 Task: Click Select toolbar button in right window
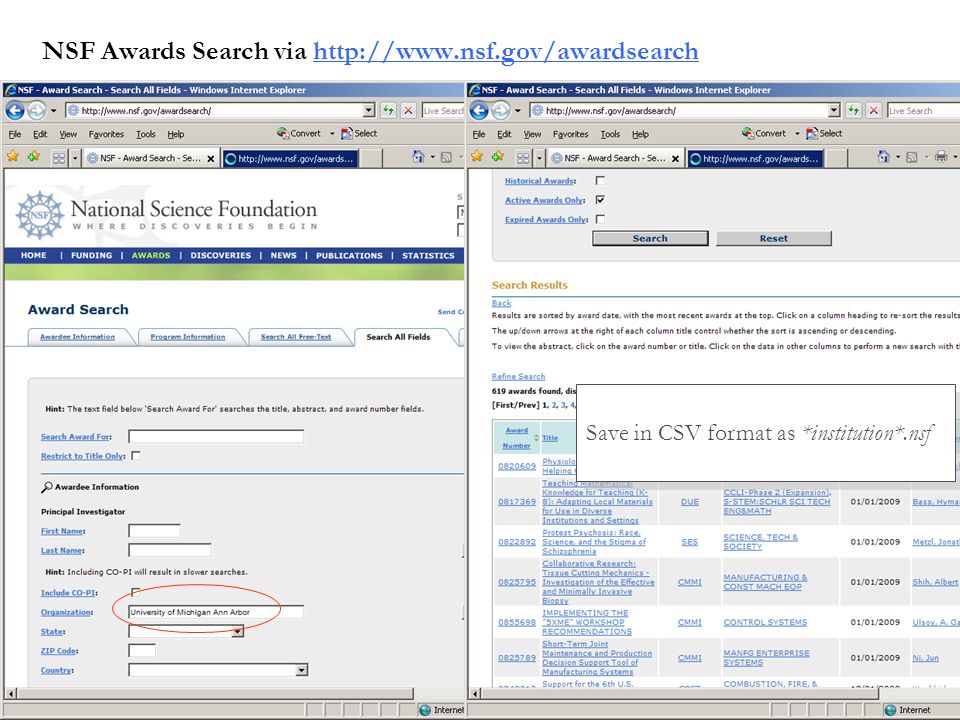point(824,133)
